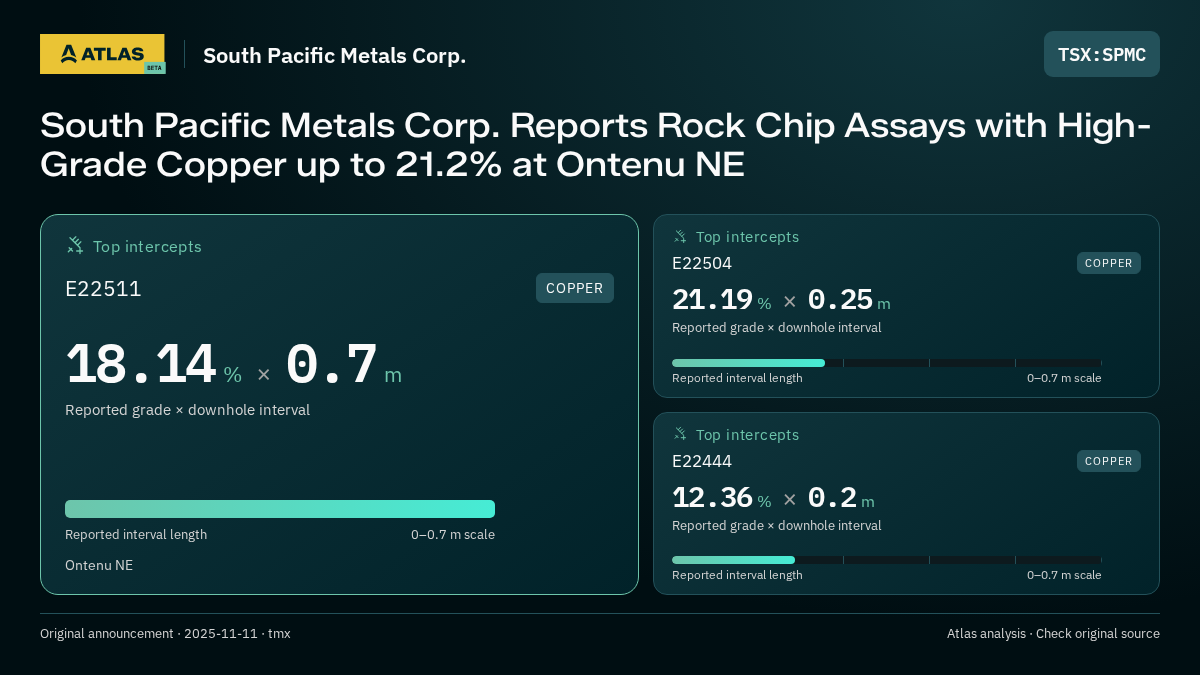Click the 12.36 % grade value
The height and width of the screenshot is (675, 1200).
(721, 497)
